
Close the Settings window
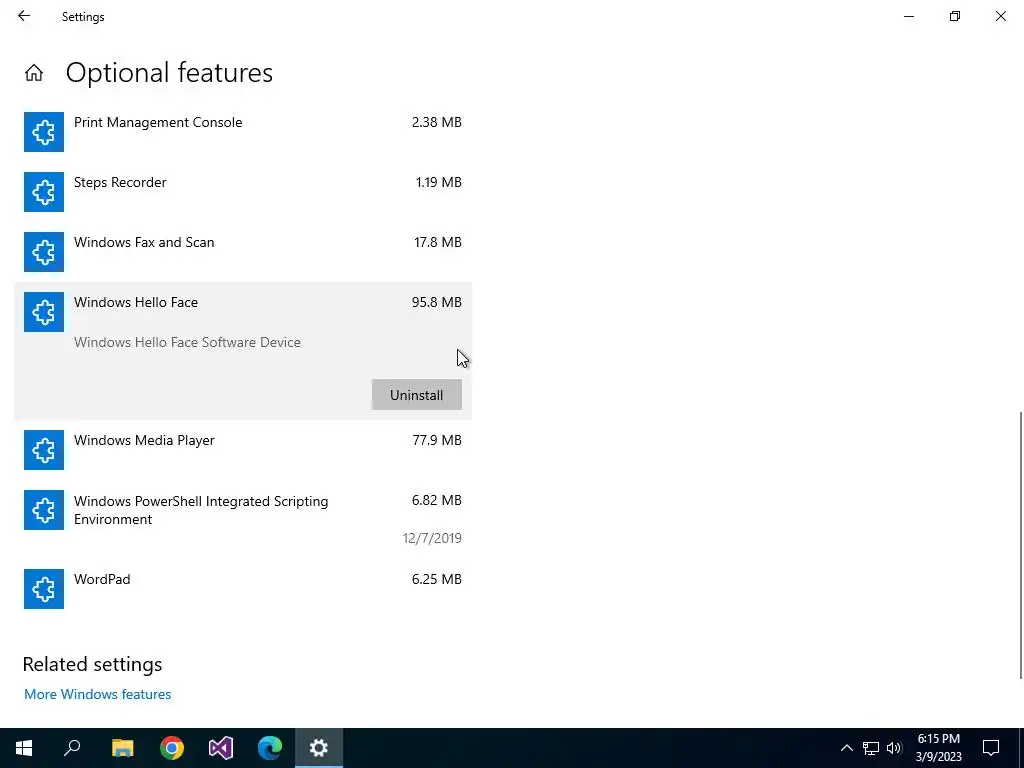pyautogui.click(x=1000, y=16)
